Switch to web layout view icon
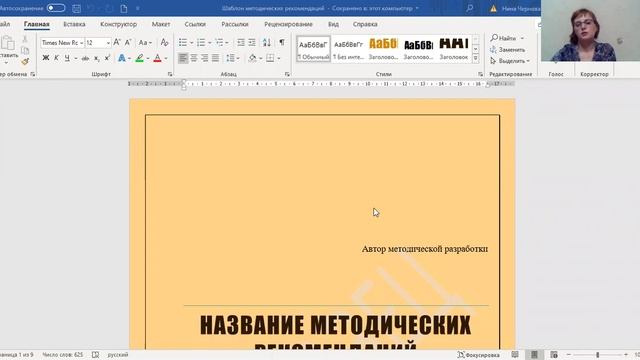The width and height of the screenshot is (640, 360). [554, 355]
